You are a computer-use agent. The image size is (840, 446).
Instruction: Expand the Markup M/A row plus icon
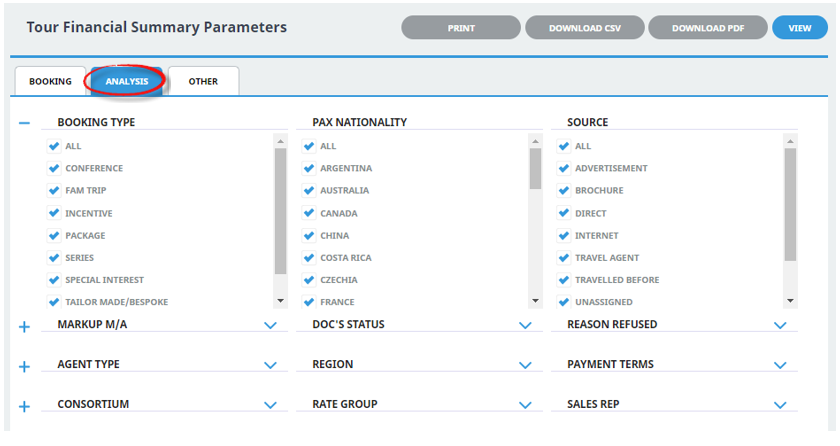click(x=25, y=327)
